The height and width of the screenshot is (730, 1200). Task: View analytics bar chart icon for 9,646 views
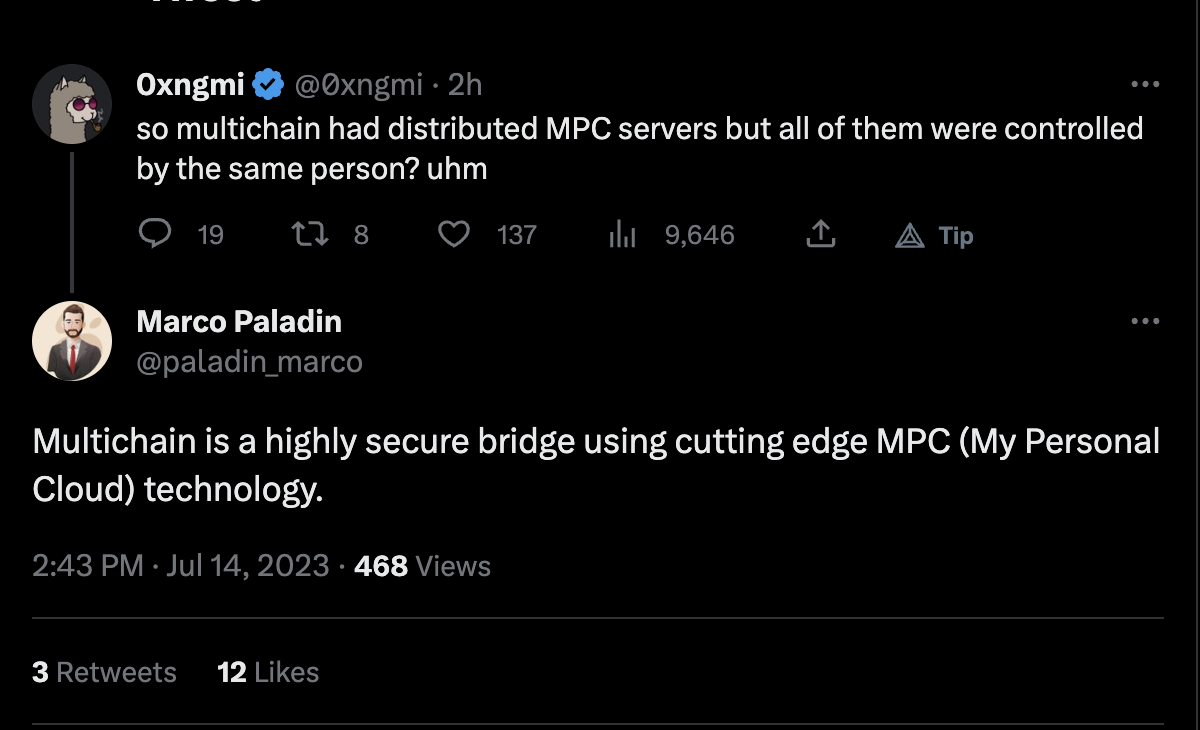click(x=622, y=235)
